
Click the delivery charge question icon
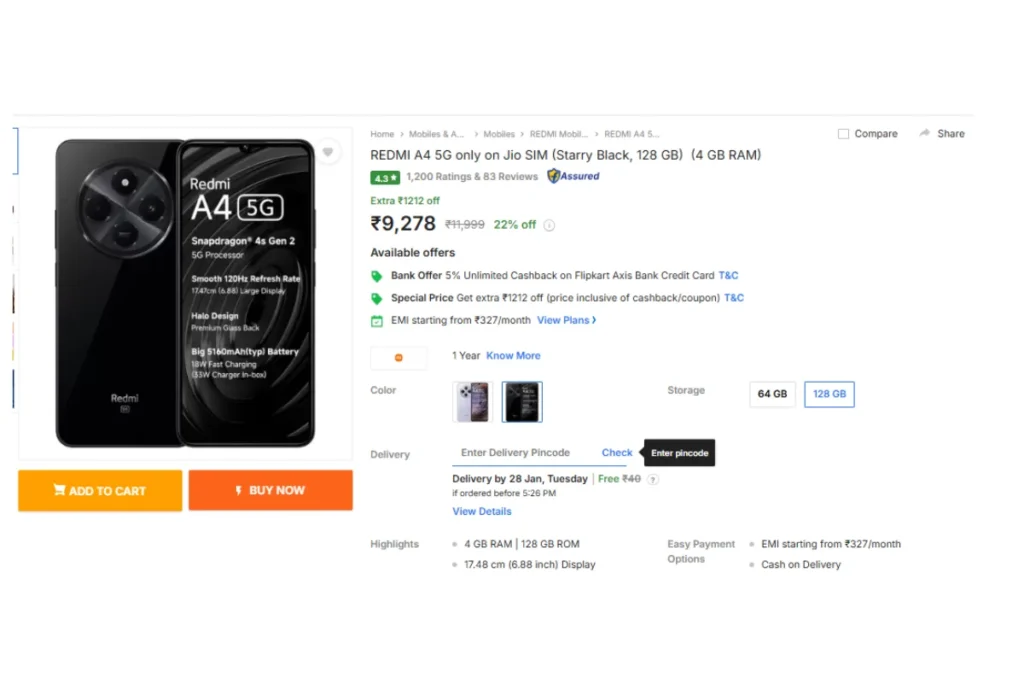click(x=652, y=479)
